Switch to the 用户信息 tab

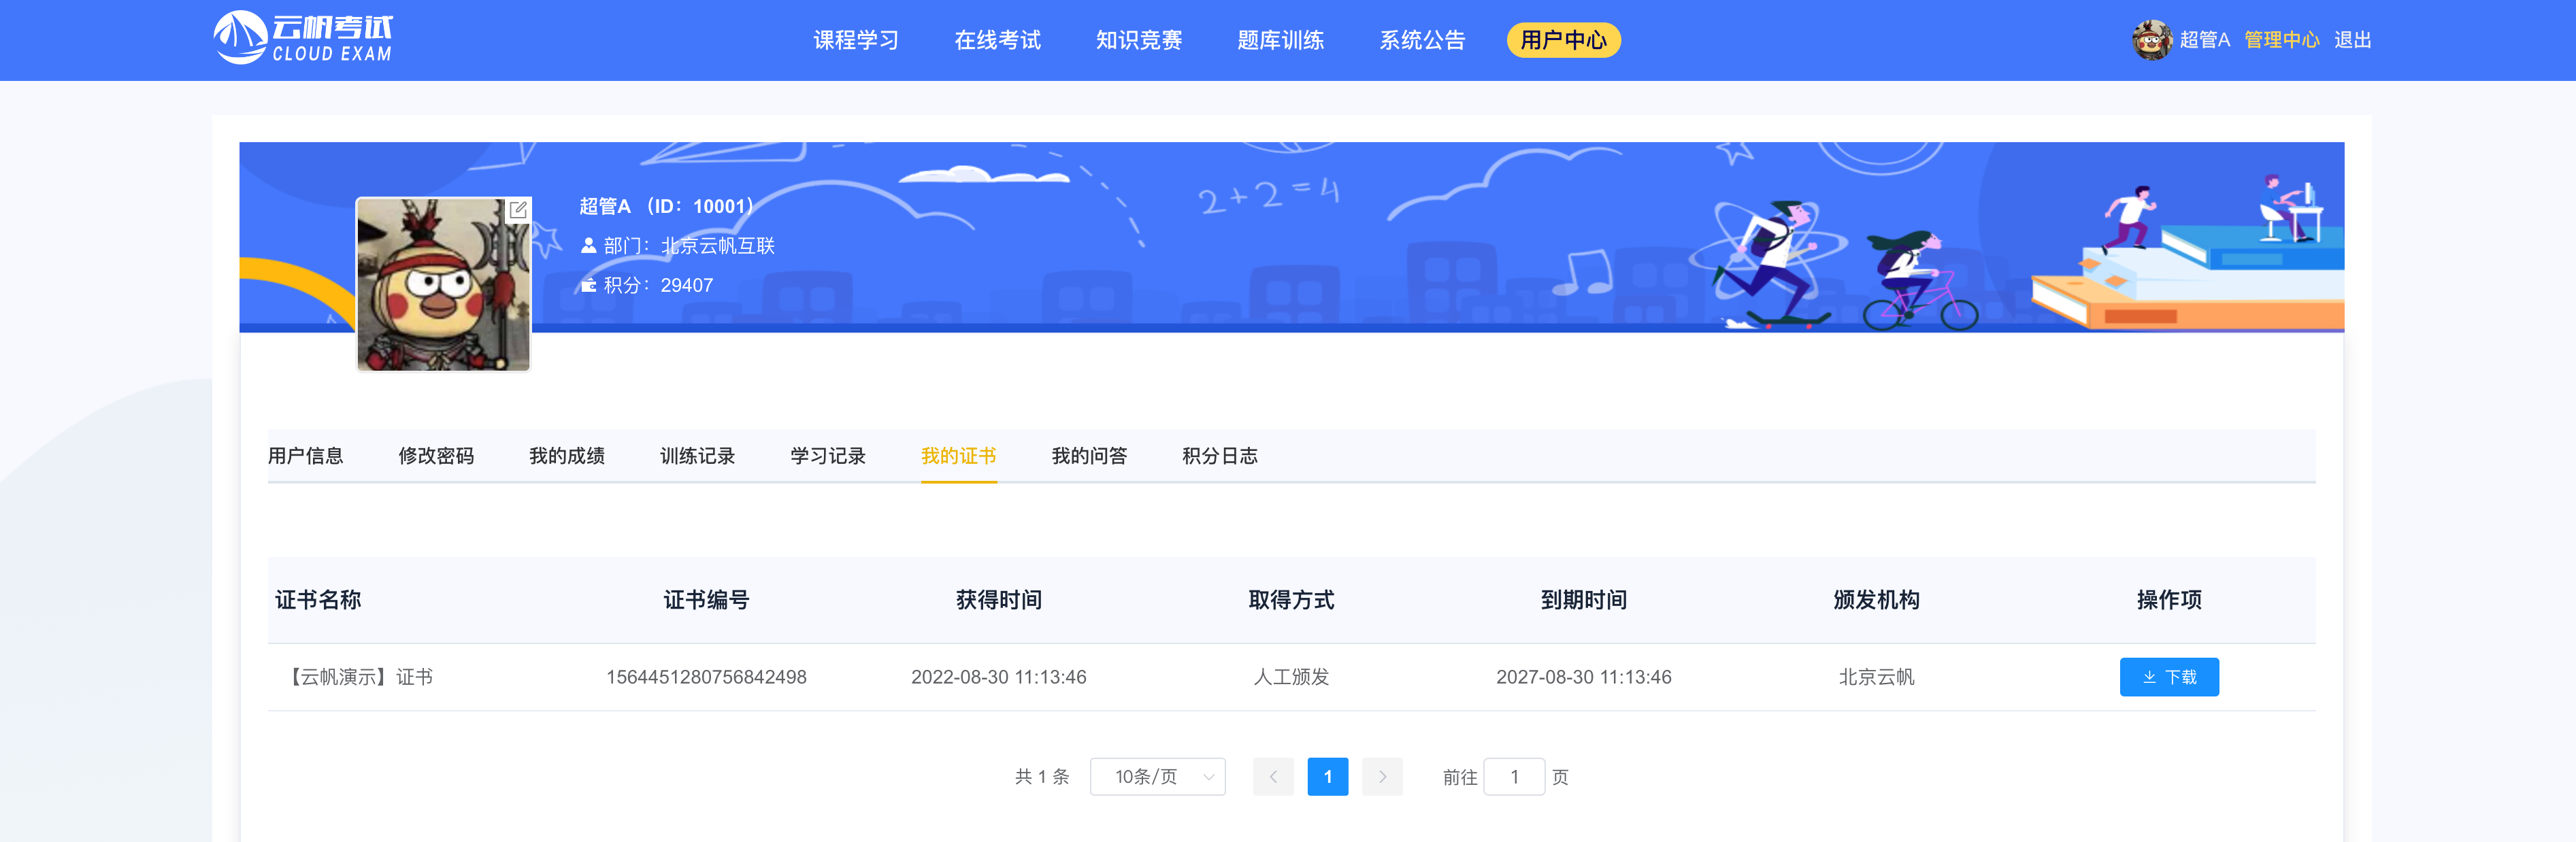(x=305, y=456)
